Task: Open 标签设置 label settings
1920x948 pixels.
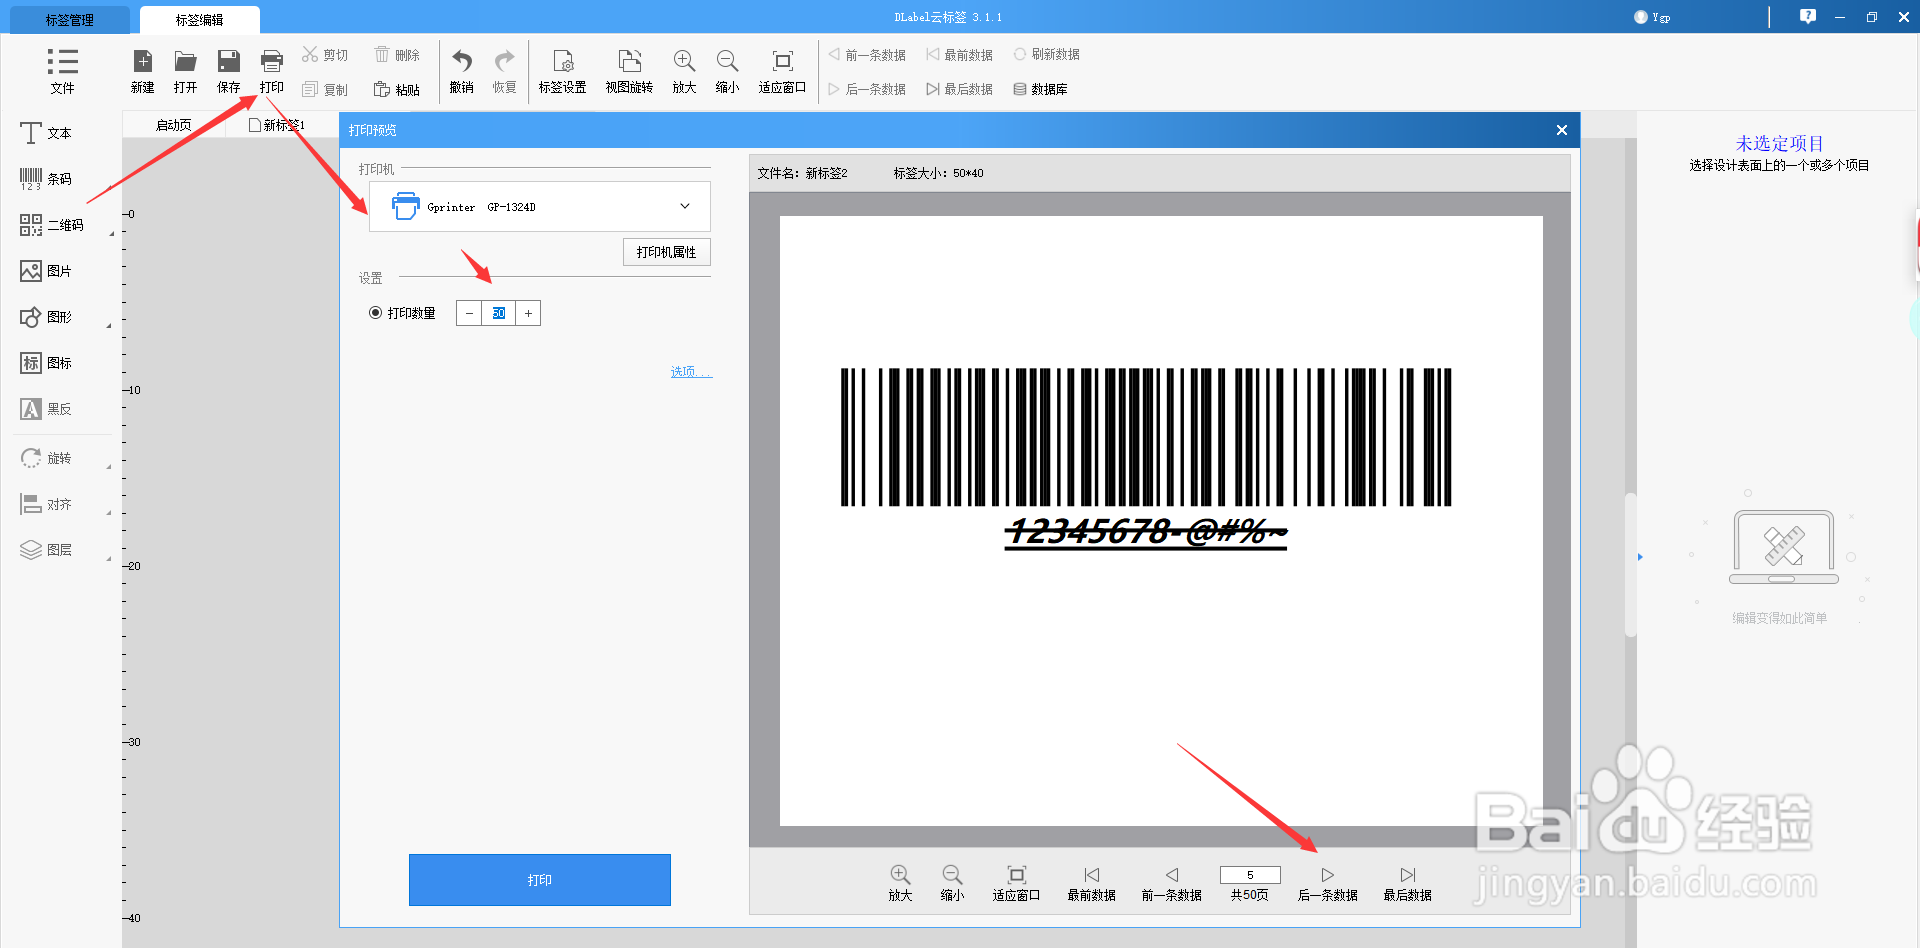Action: 563,72
